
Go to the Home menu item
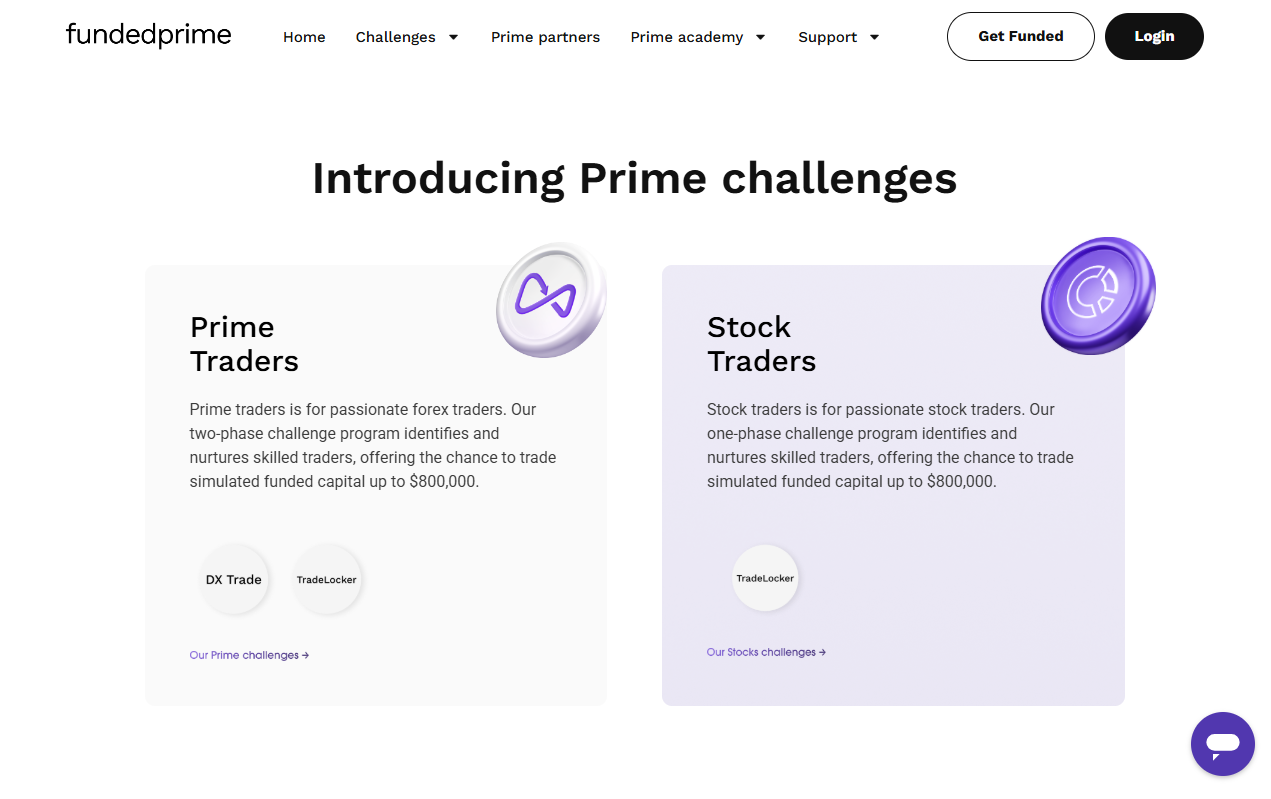[304, 37]
